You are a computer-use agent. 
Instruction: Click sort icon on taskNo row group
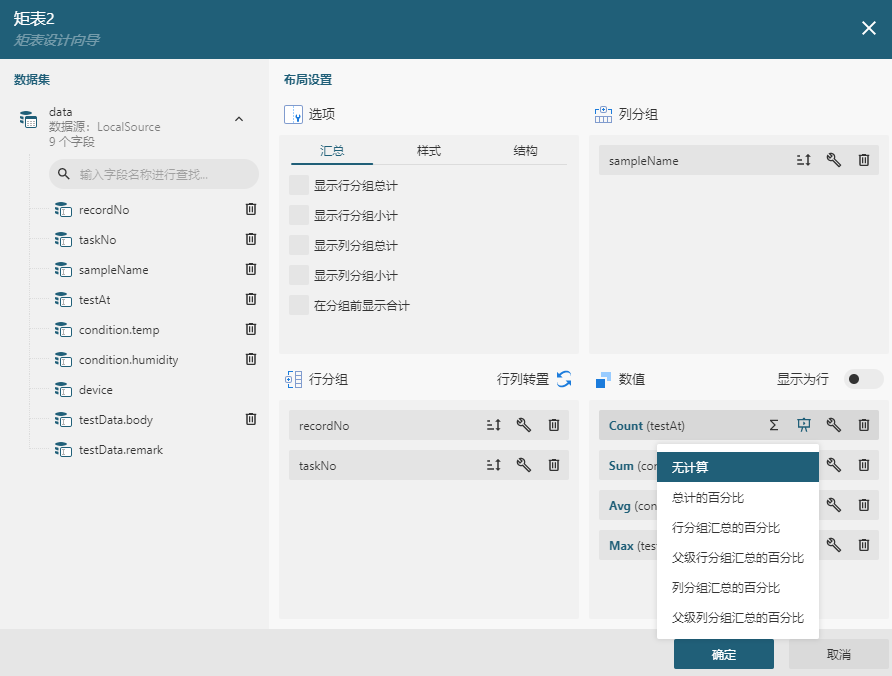coord(494,465)
